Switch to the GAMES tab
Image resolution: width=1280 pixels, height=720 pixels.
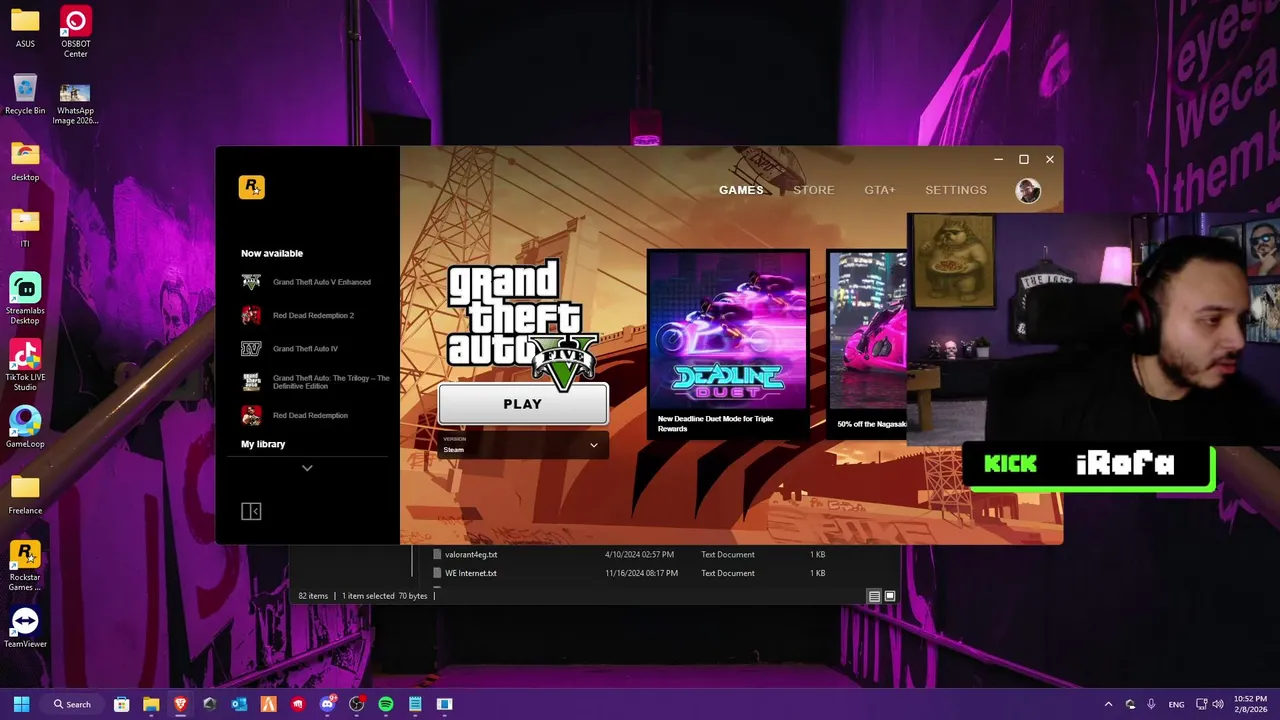coord(741,190)
